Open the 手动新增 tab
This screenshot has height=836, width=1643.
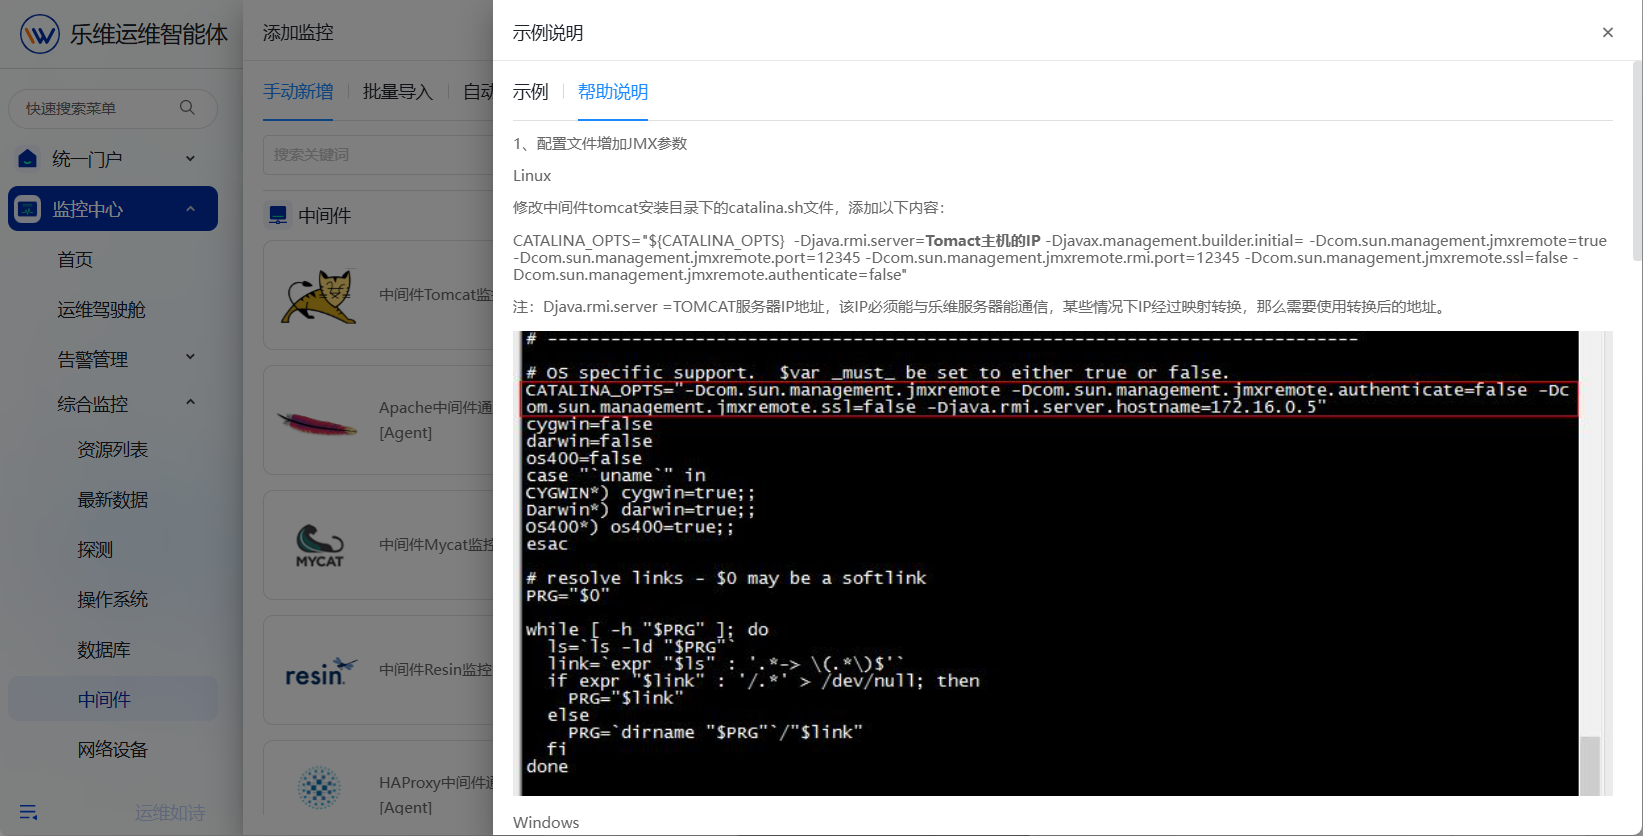tap(298, 92)
